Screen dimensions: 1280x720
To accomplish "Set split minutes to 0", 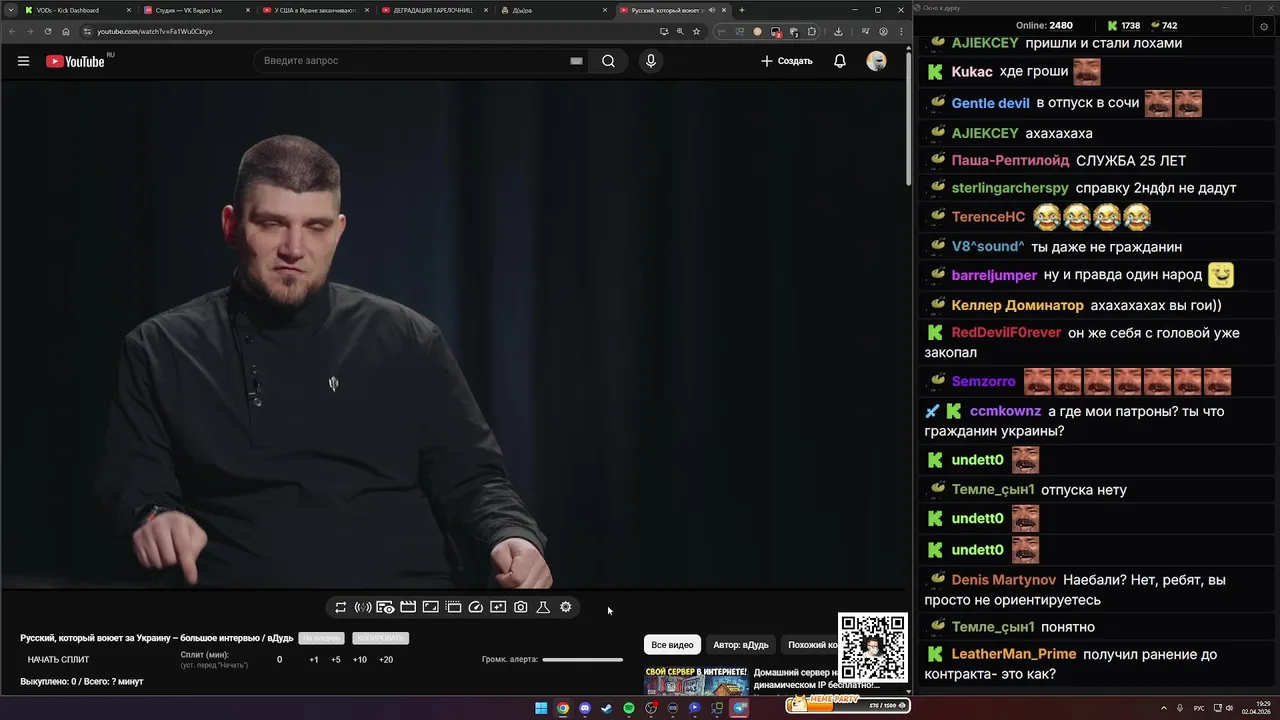I will point(279,660).
